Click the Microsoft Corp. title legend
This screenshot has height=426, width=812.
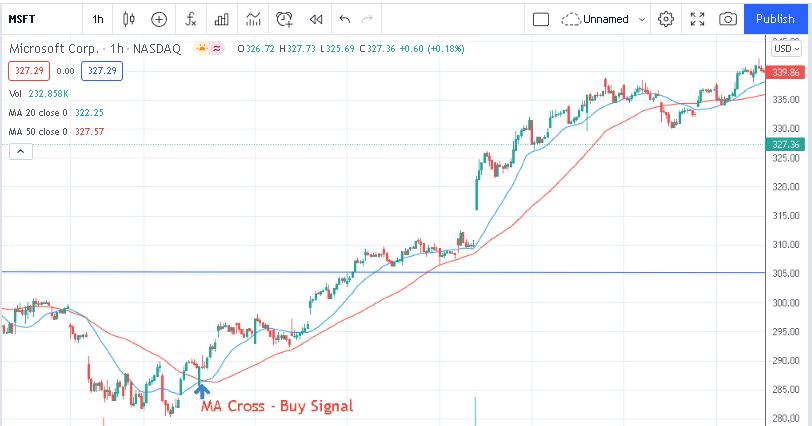pyautogui.click(x=54, y=49)
